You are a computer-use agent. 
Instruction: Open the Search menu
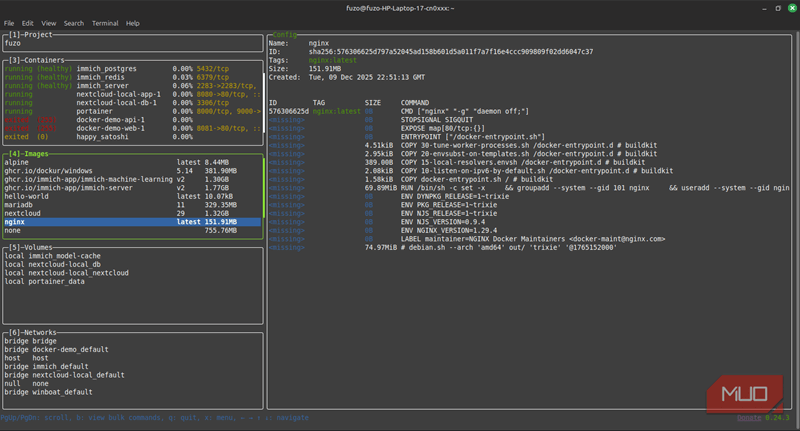click(x=73, y=23)
